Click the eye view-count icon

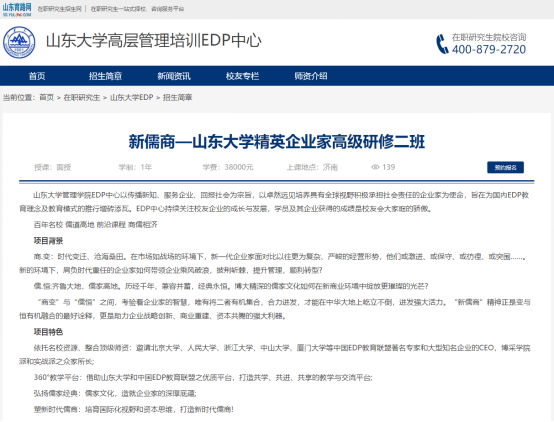coord(375,167)
